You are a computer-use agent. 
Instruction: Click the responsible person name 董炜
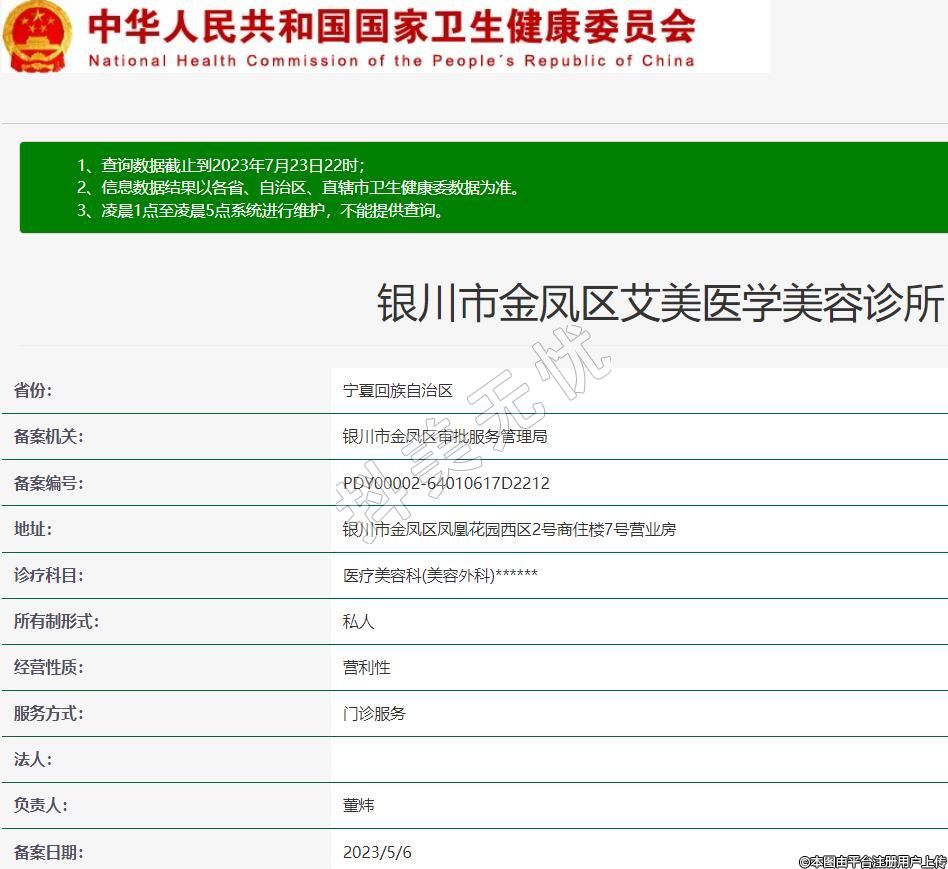click(x=358, y=805)
